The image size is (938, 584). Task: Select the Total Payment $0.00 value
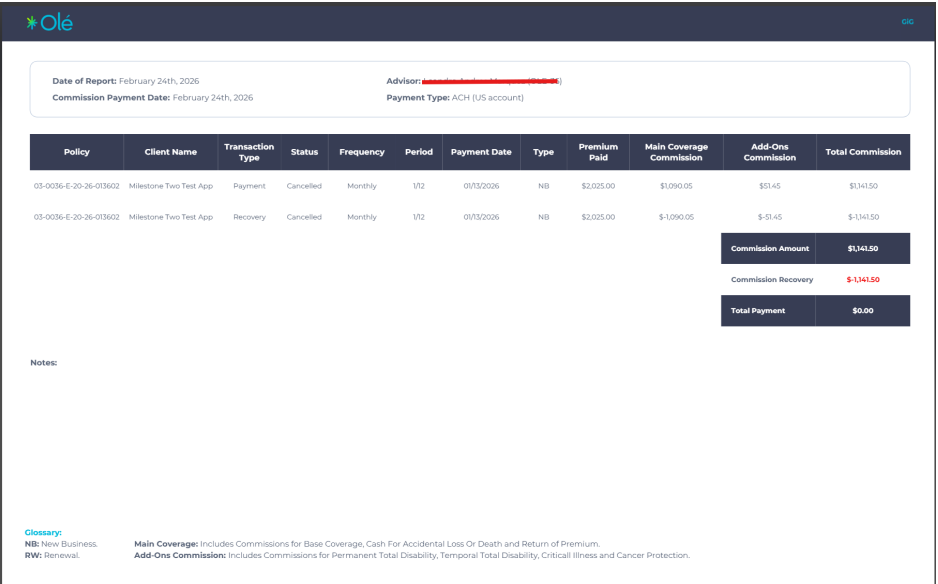862,311
